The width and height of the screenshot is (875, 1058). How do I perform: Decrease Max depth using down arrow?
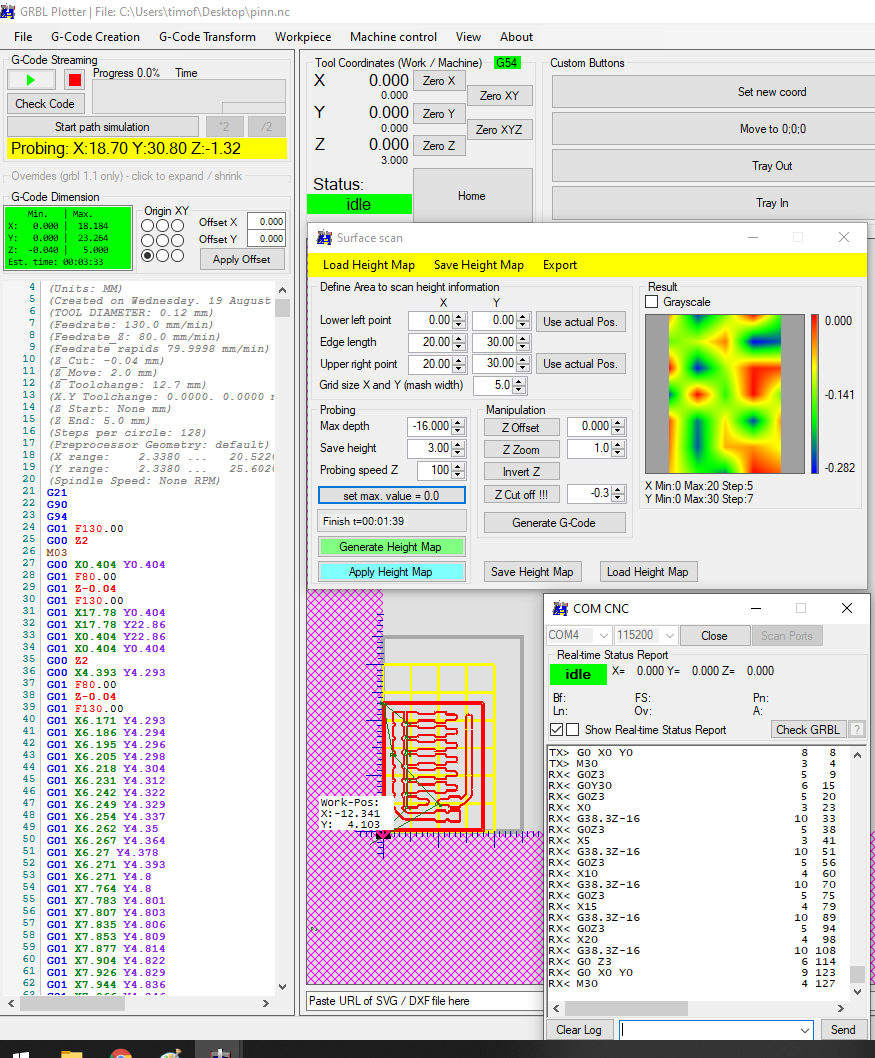pos(458,430)
